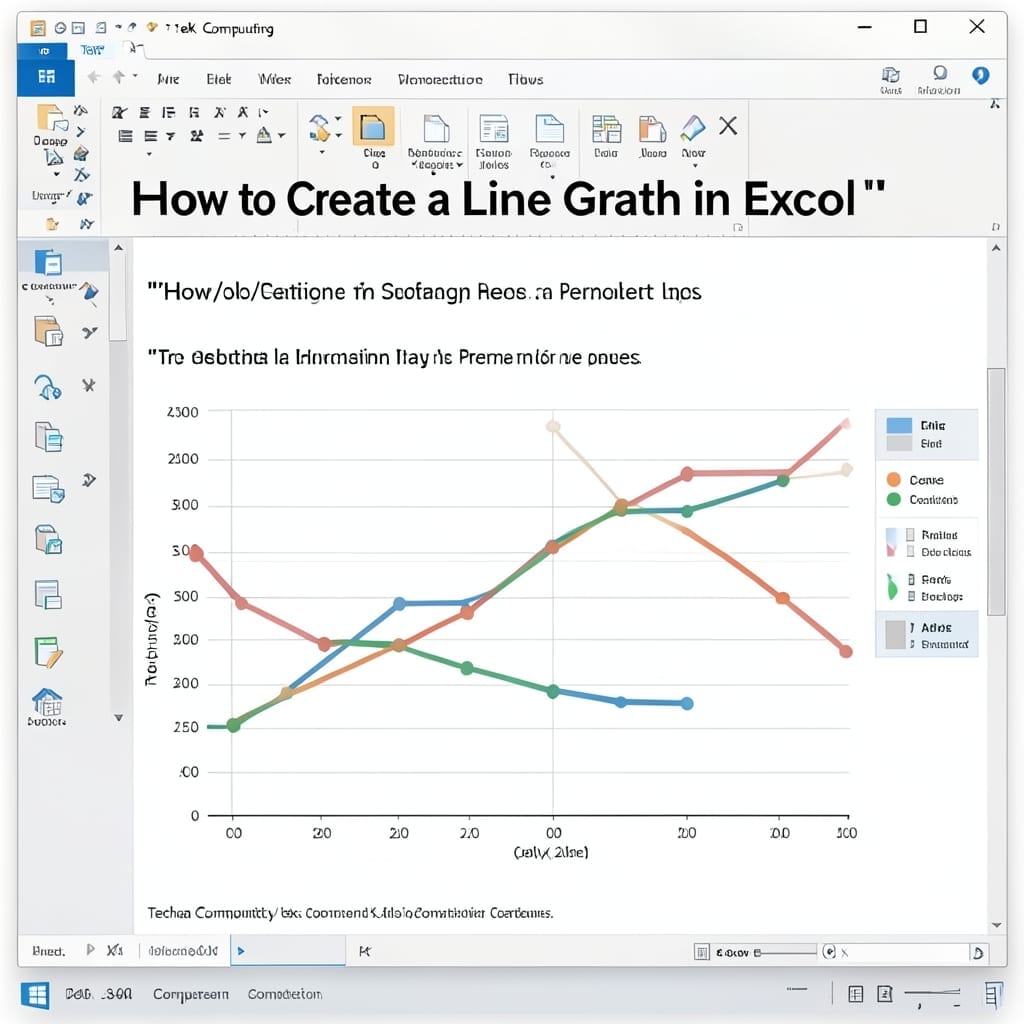Screen dimensions: 1024x1024
Task: Click the blue curved-arrow sidebar icon
Action: coord(48,387)
